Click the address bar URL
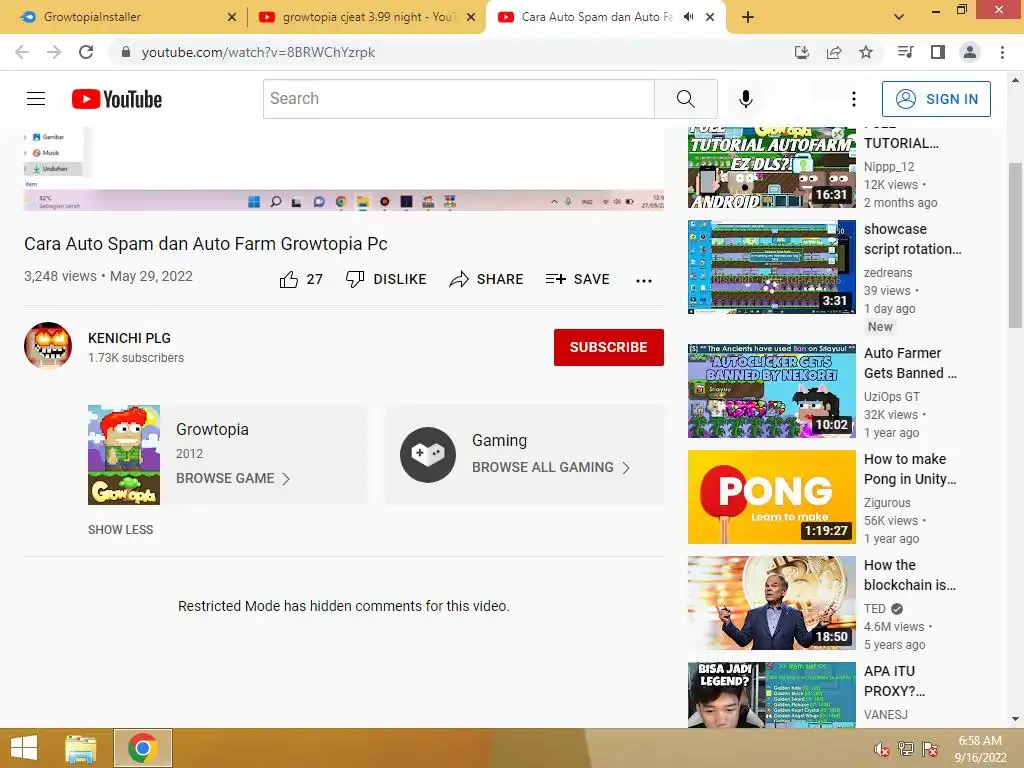 point(258,52)
